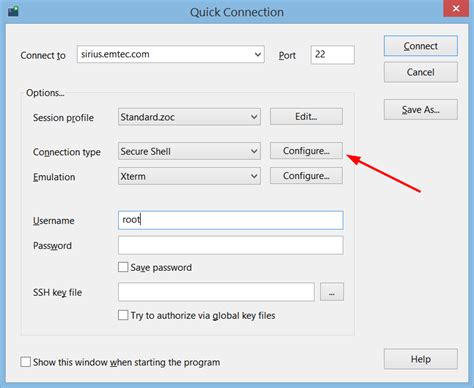The image size is (474, 388).
Task: Open the Connection type Secure Shell dropdown
Action: pyautogui.click(x=254, y=151)
